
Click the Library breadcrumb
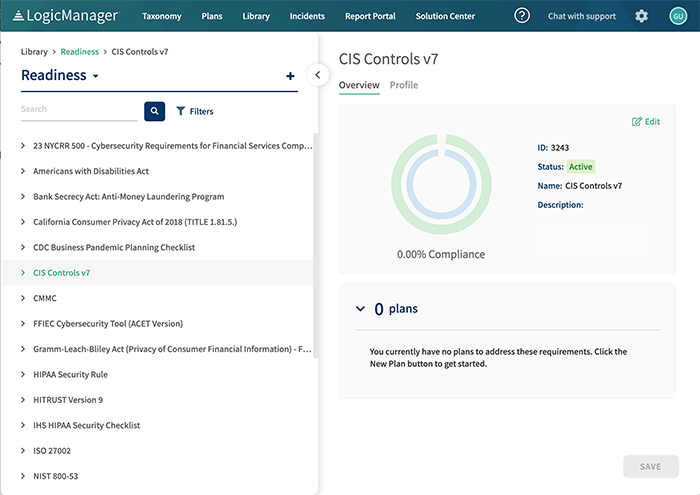click(34, 52)
